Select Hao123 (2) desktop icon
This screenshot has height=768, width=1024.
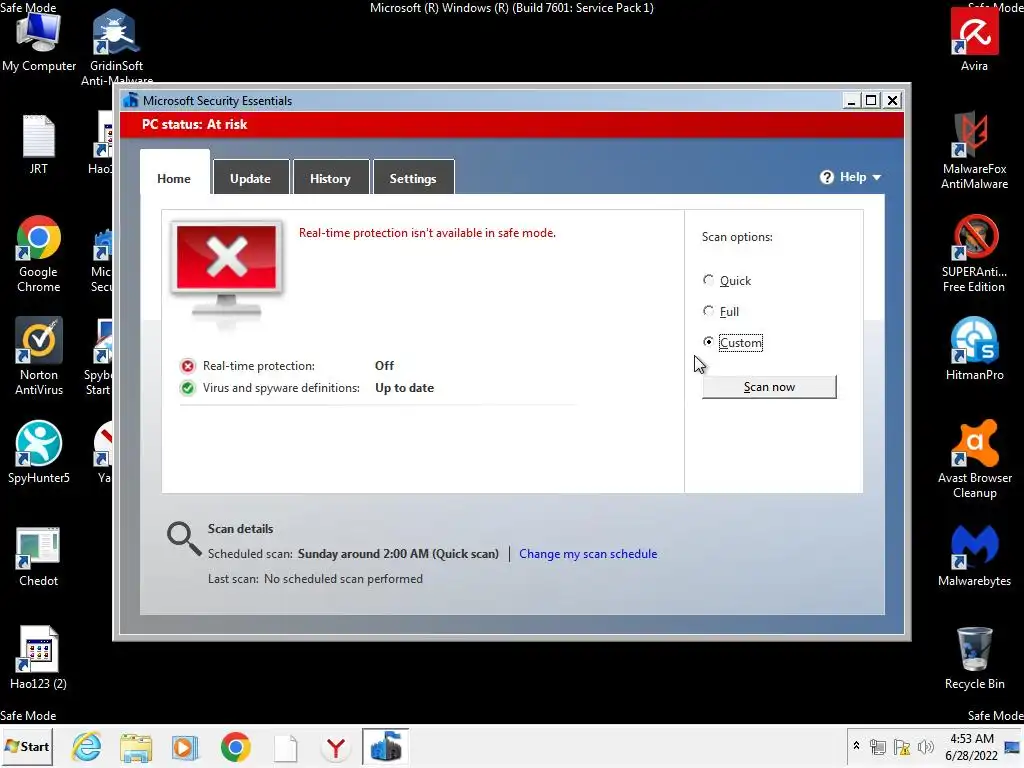[39, 658]
